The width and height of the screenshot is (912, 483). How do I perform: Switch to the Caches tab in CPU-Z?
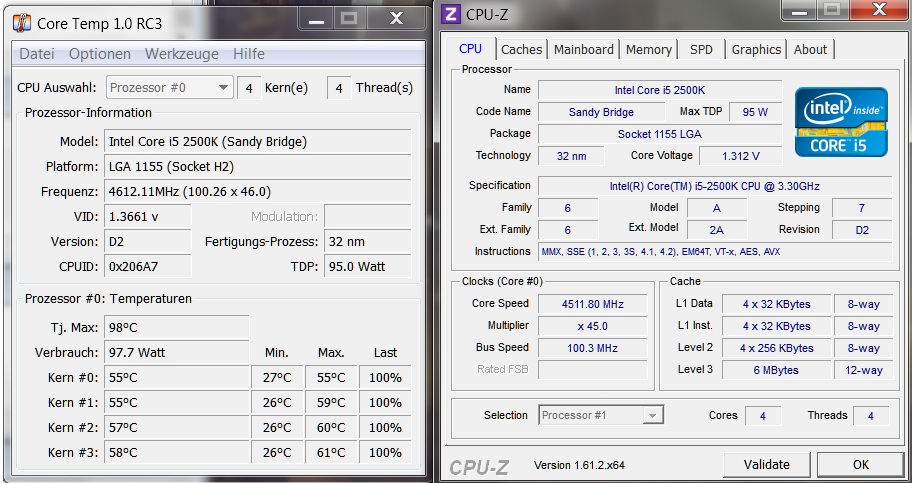coord(521,50)
